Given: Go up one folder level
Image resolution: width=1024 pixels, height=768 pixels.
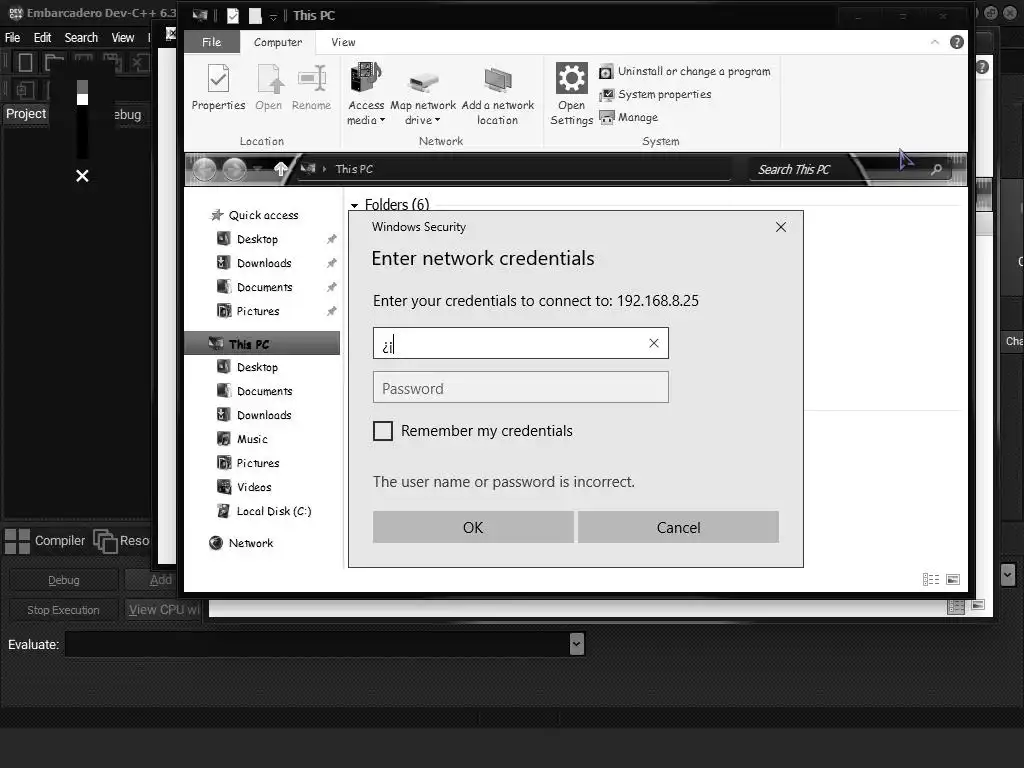Looking at the screenshot, I should [281, 169].
